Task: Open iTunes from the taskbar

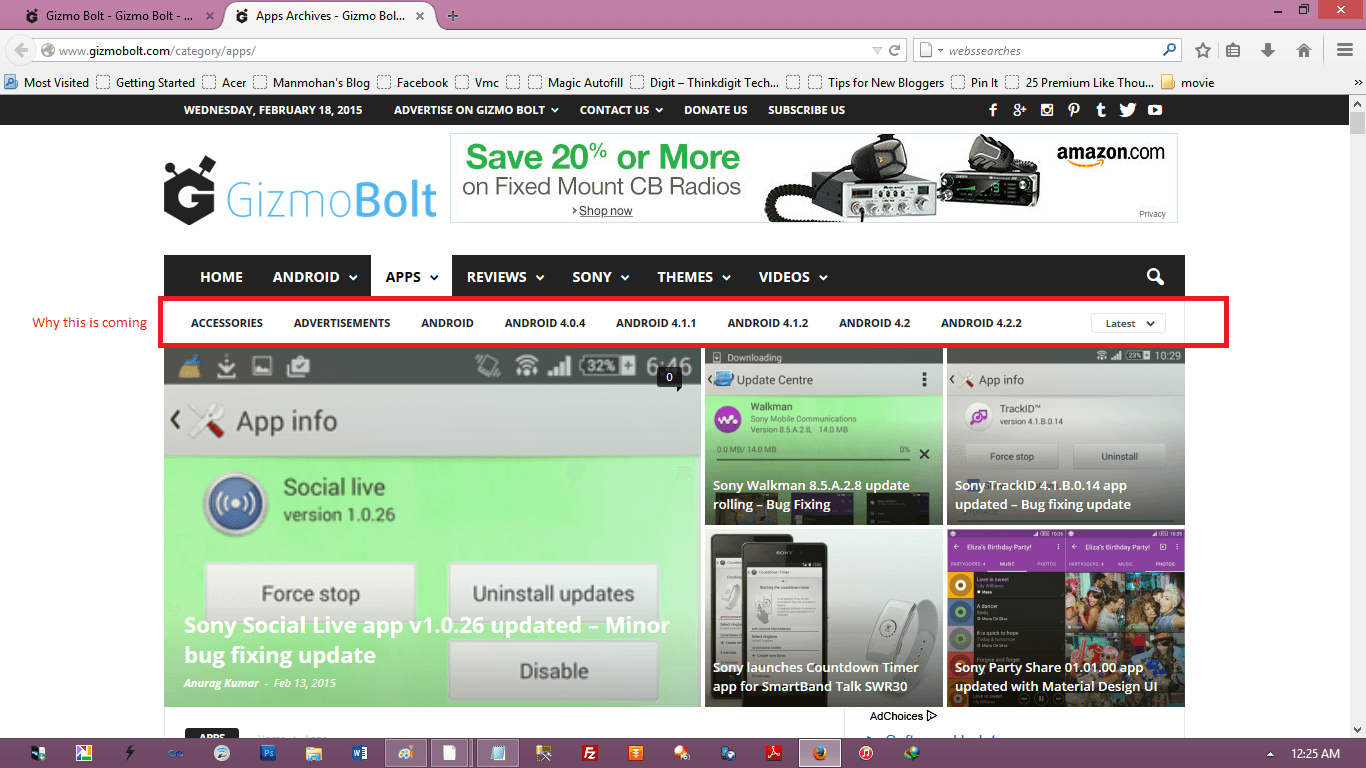Action: 866,753
